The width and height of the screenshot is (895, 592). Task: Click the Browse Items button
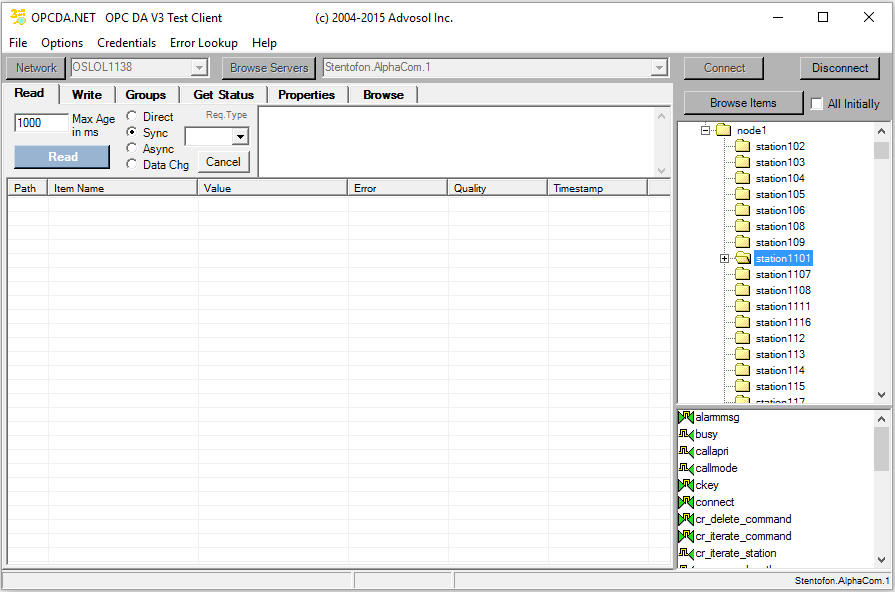pos(742,103)
